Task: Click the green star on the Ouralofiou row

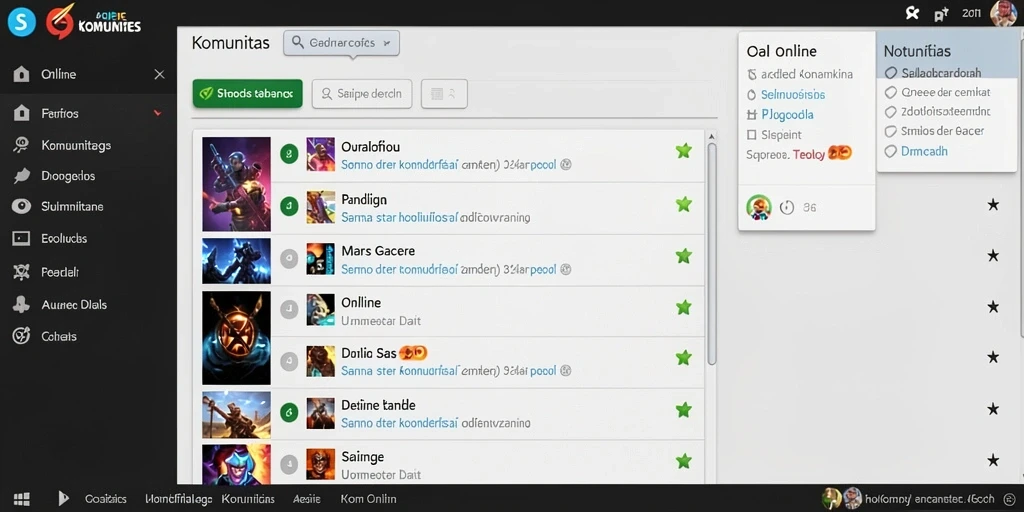Action: [683, 152]
